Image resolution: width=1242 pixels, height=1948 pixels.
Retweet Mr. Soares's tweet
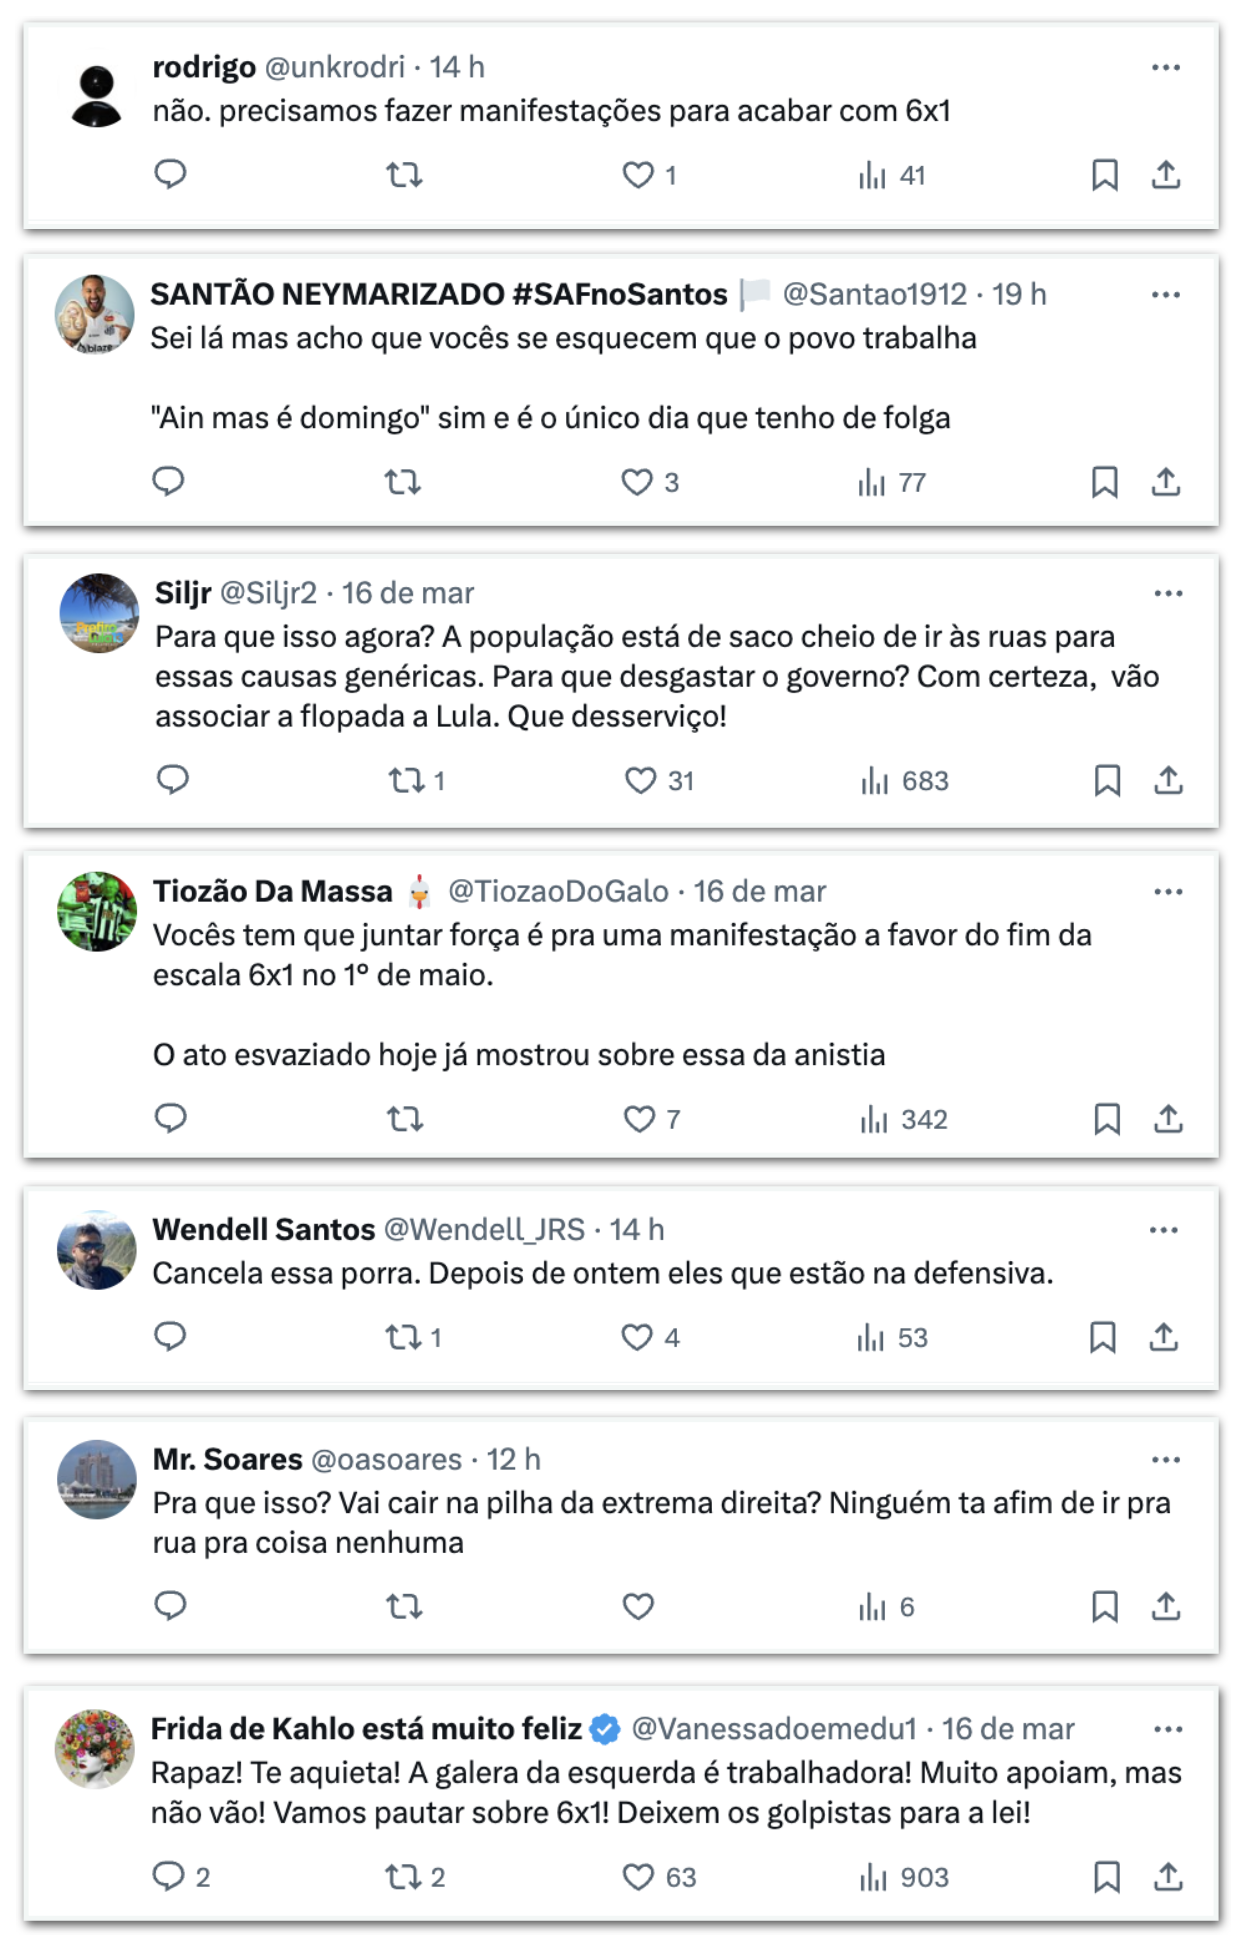point(404,1607)
